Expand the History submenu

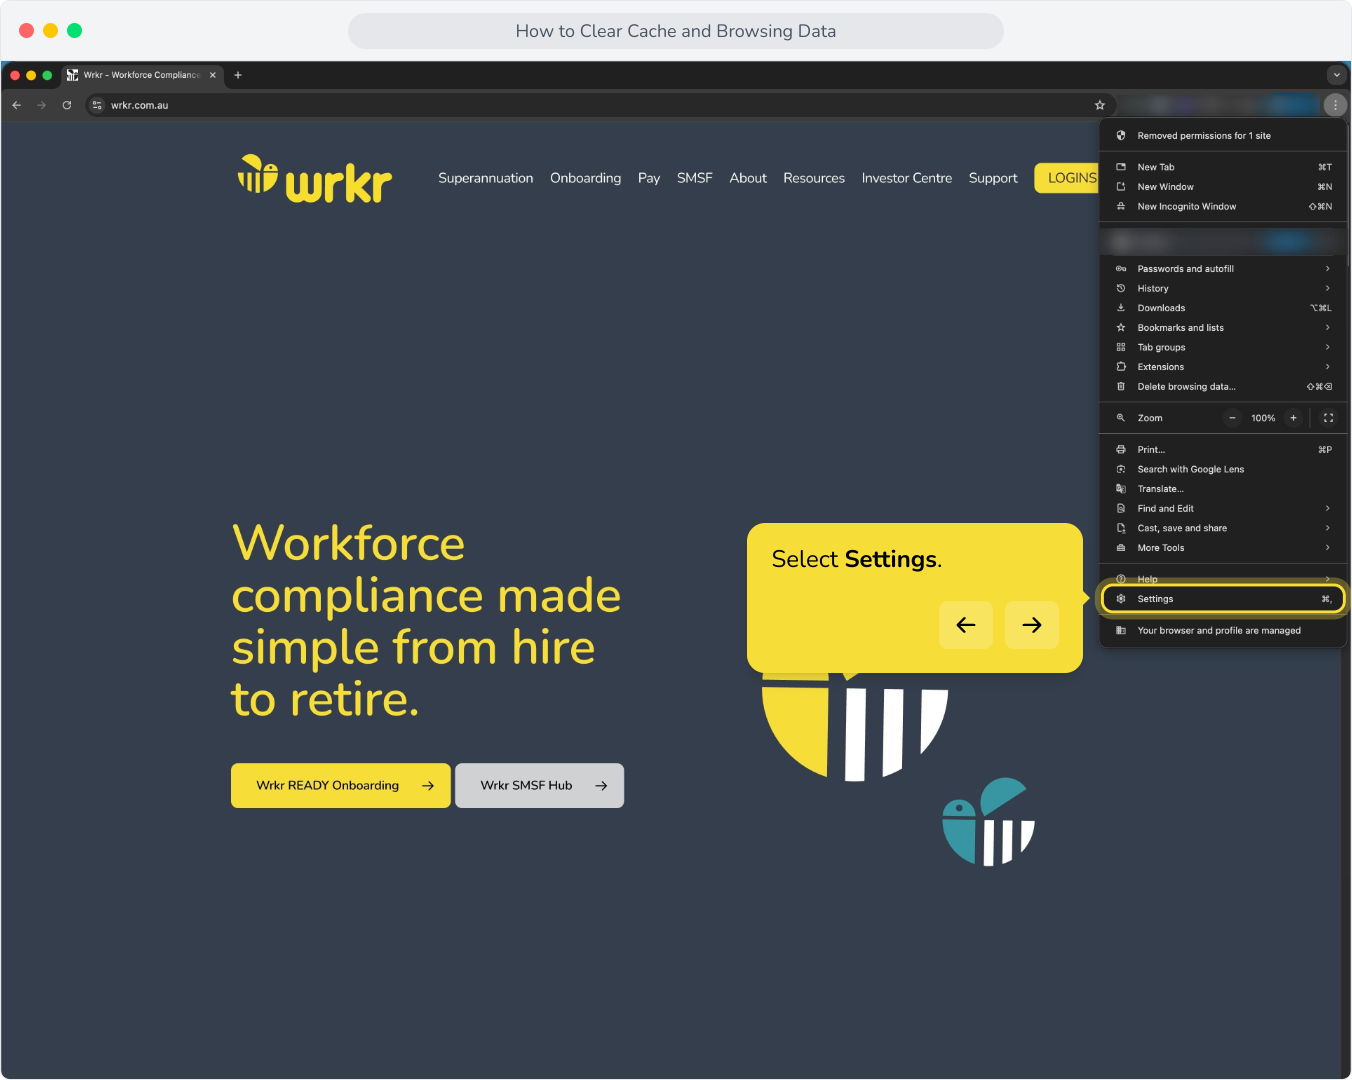[x=1222, y=288]
